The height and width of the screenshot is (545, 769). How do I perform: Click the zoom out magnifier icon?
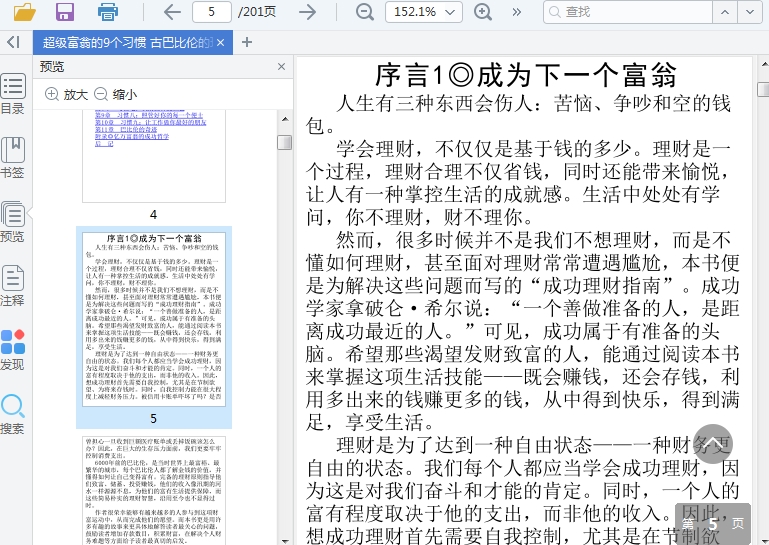365,12
